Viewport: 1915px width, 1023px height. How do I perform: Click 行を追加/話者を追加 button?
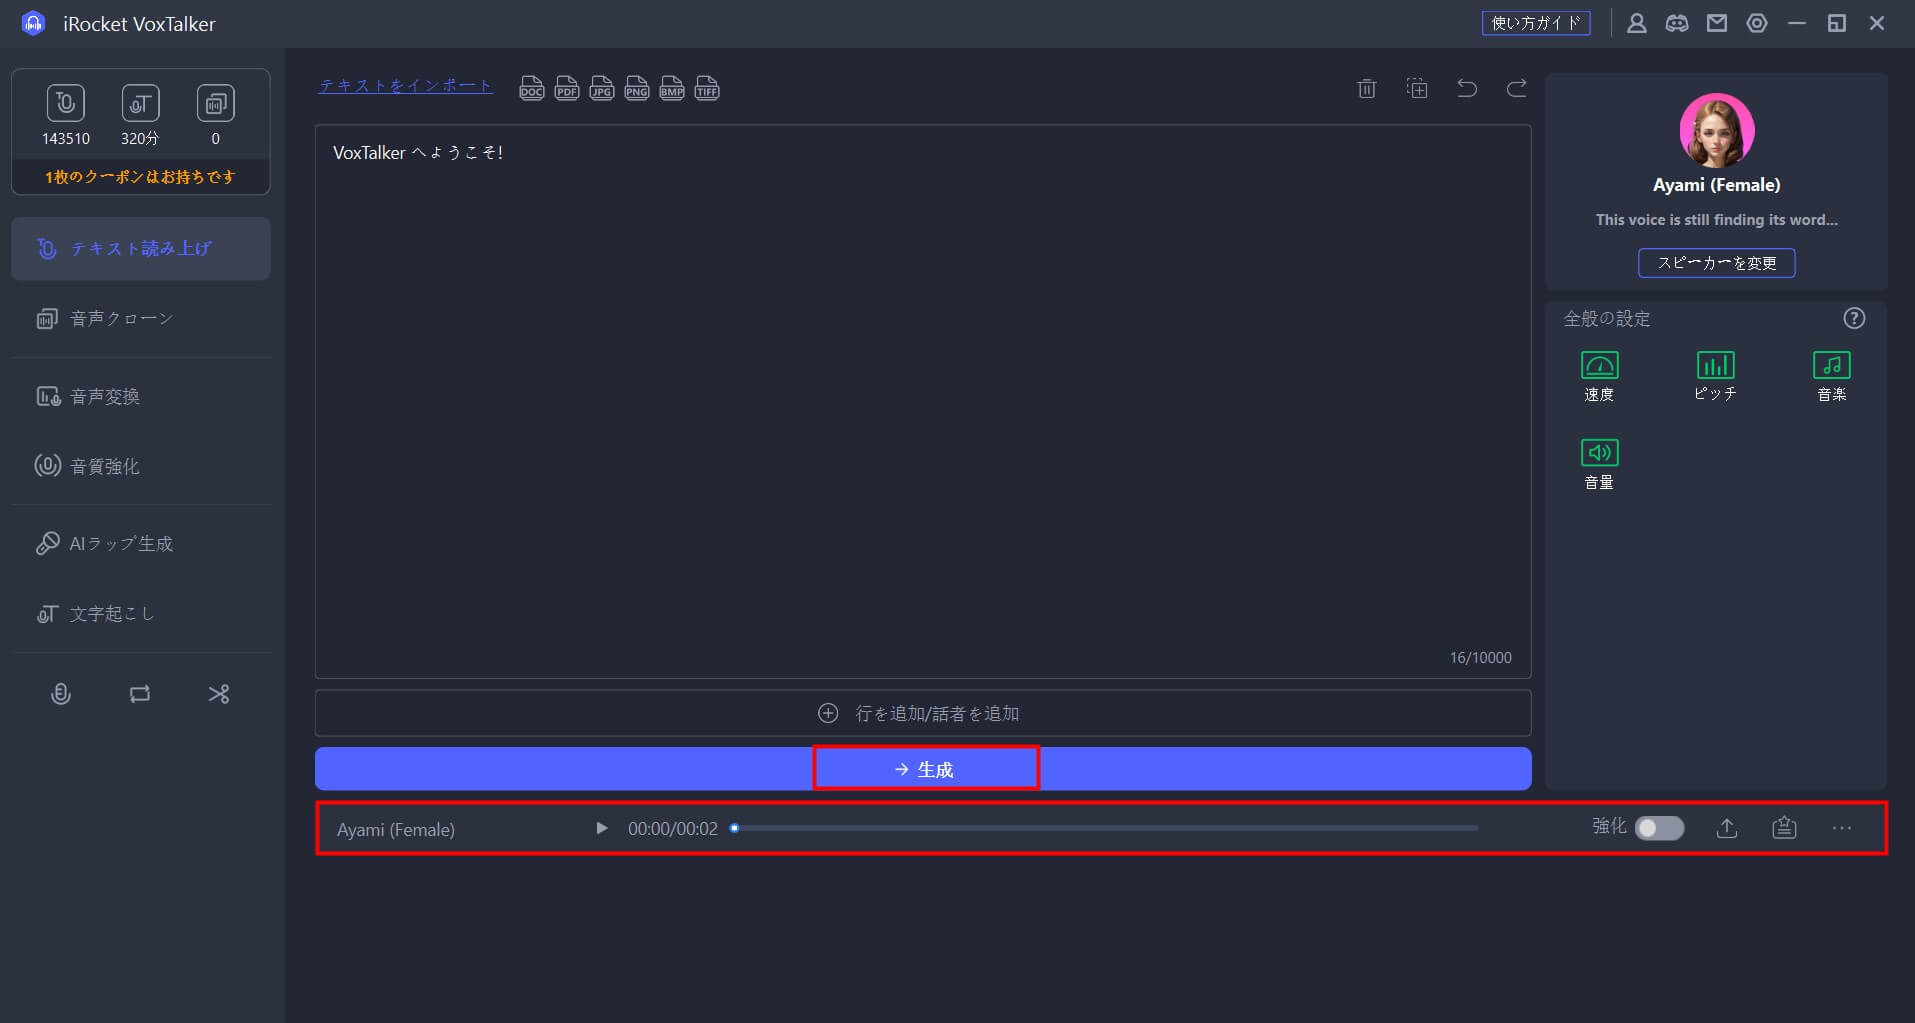[x=923, y=713]
